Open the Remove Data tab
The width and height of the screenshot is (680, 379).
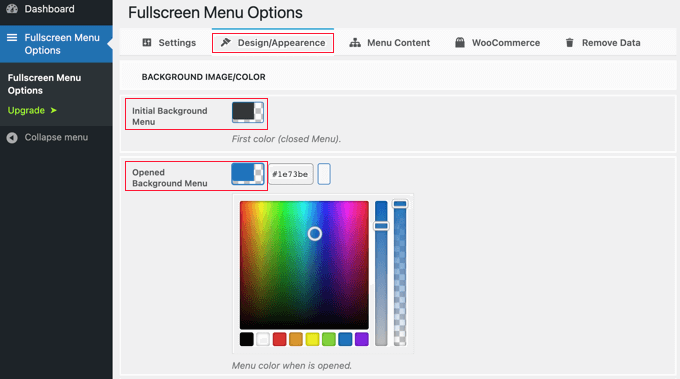pos(602,43)
